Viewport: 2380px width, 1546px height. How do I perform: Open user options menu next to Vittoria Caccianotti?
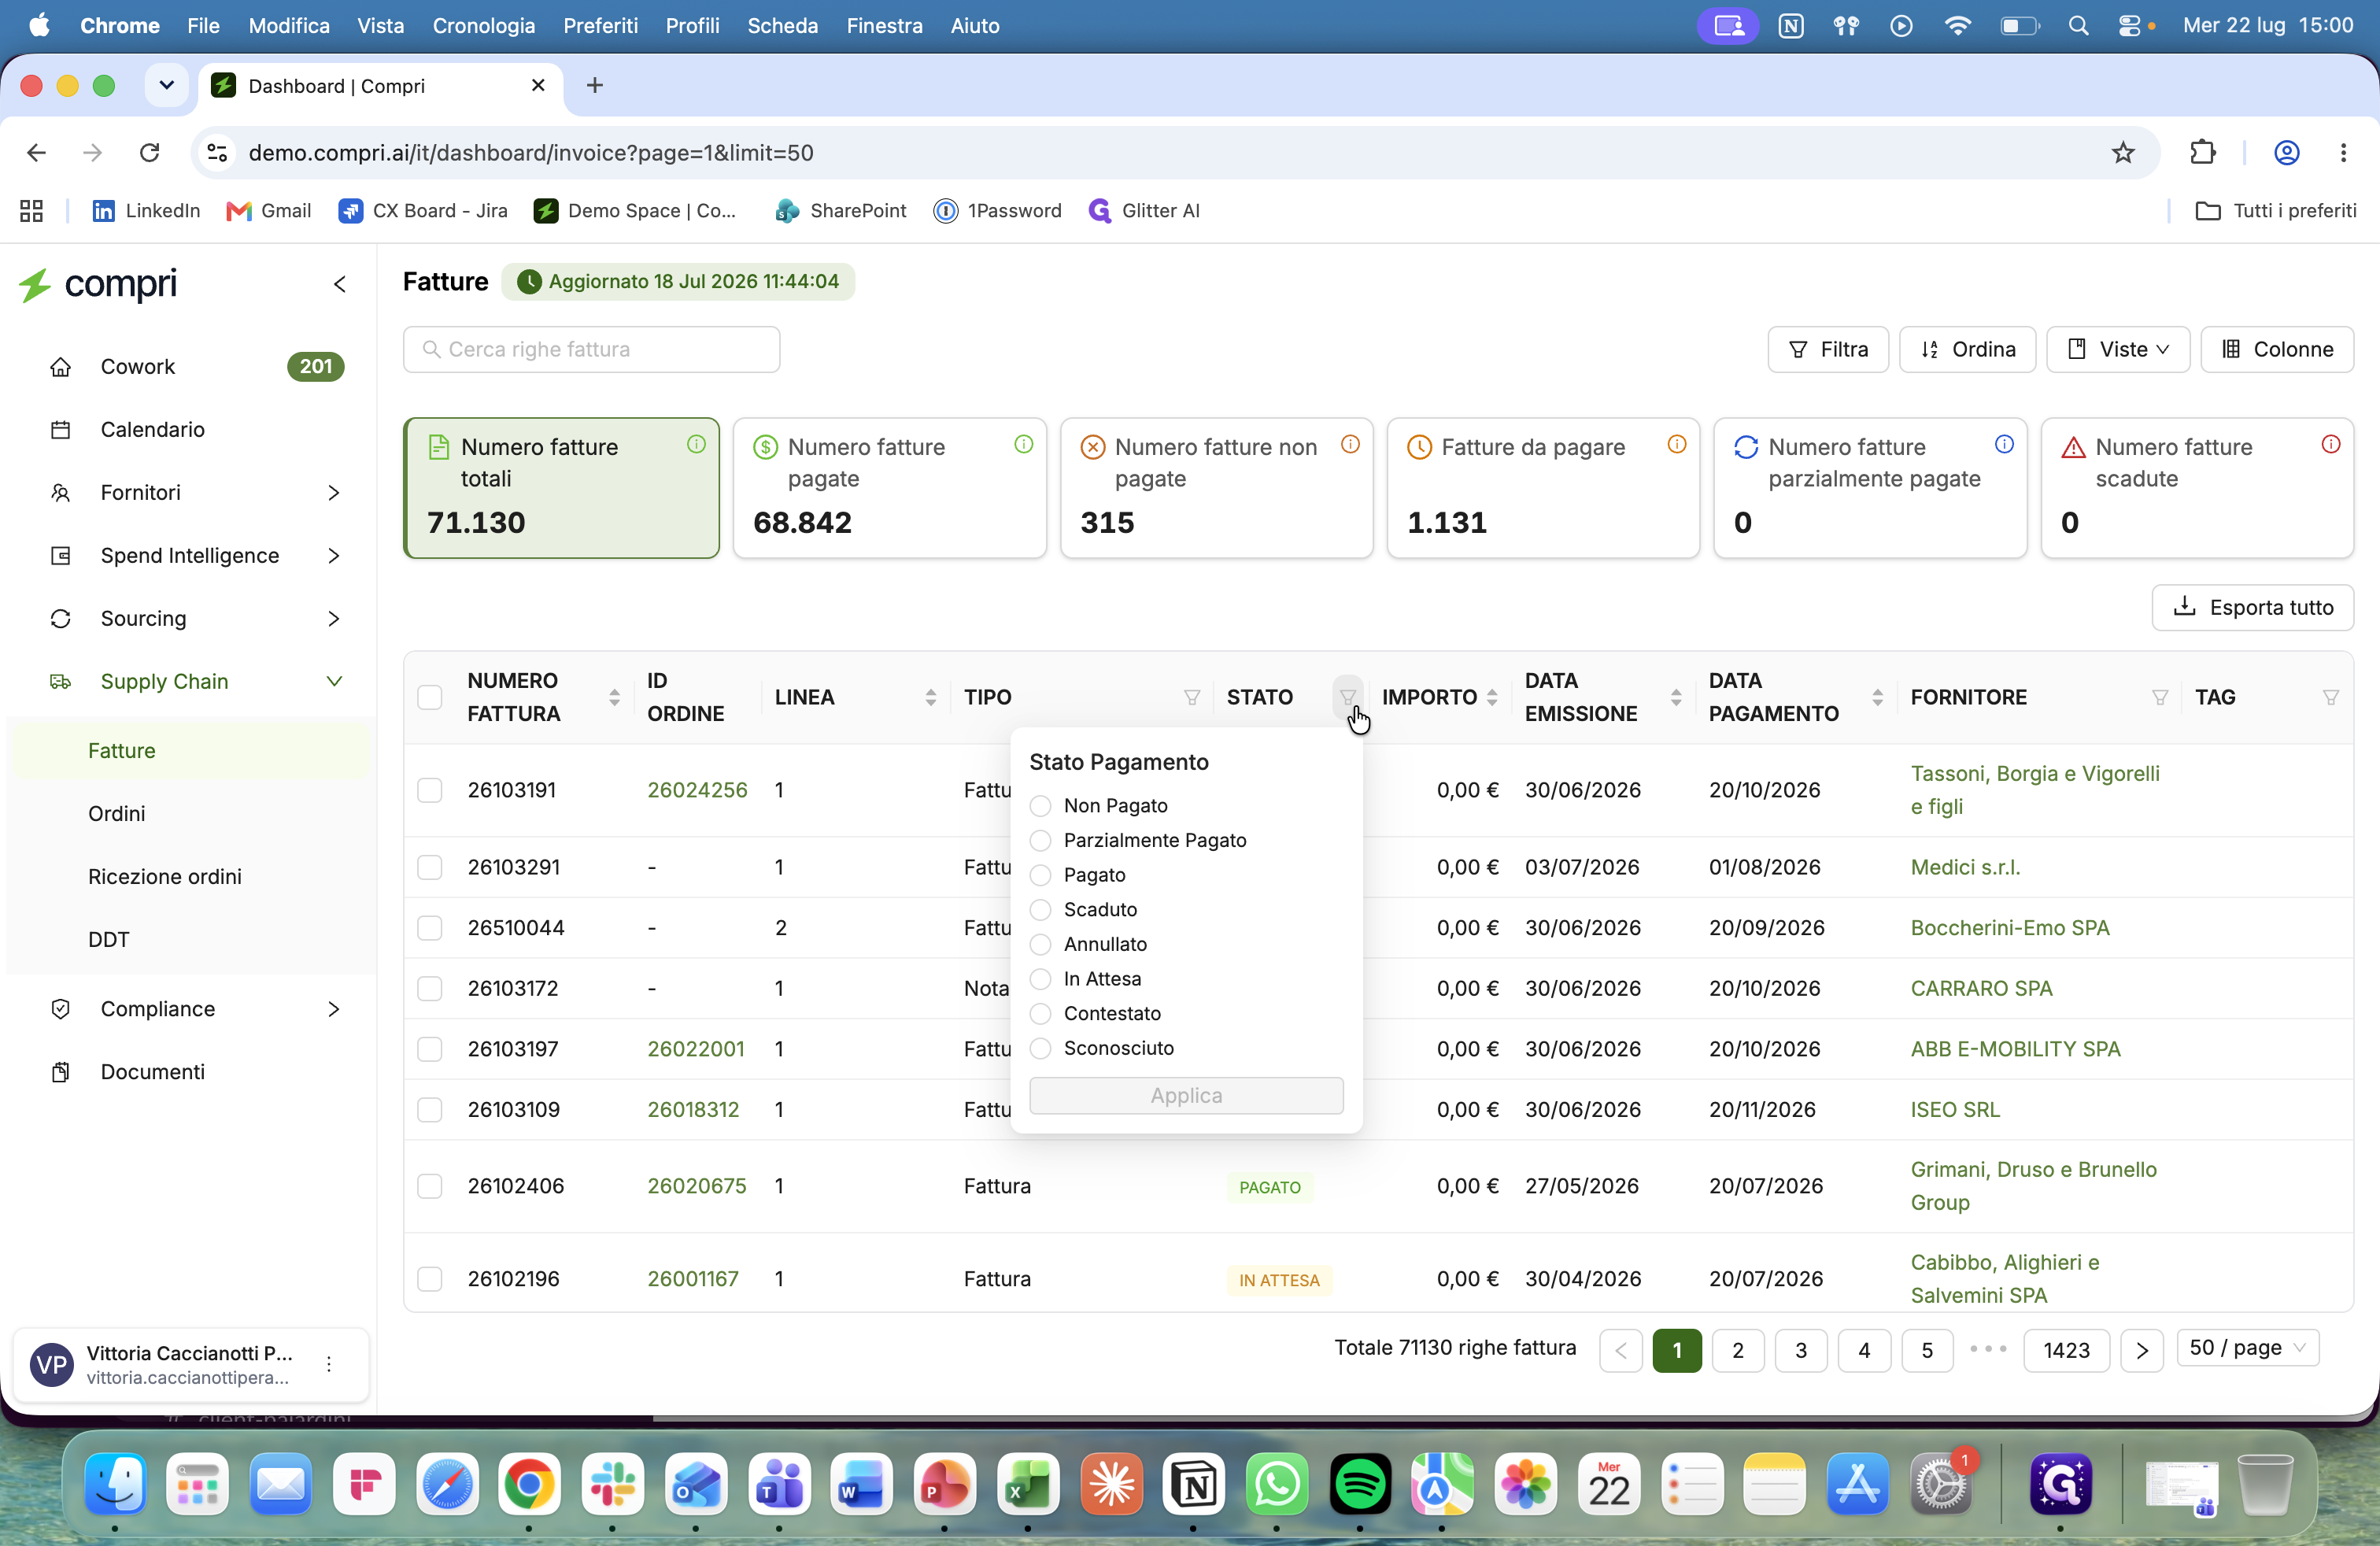pyautogui.click(x=329, y=1364)
